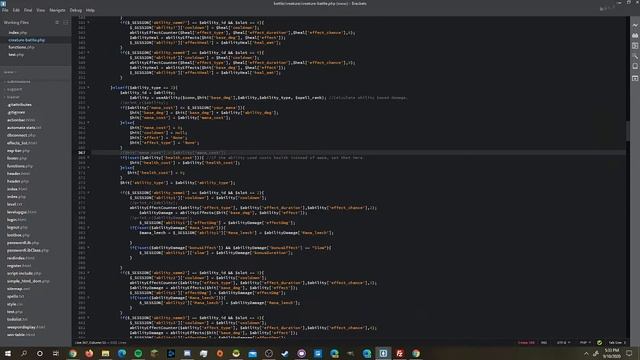This screenshot has width=640, height=360.
Task: Click the green linting checkmark in status bar
Action: pyautogui.click(x=599, y=342)
